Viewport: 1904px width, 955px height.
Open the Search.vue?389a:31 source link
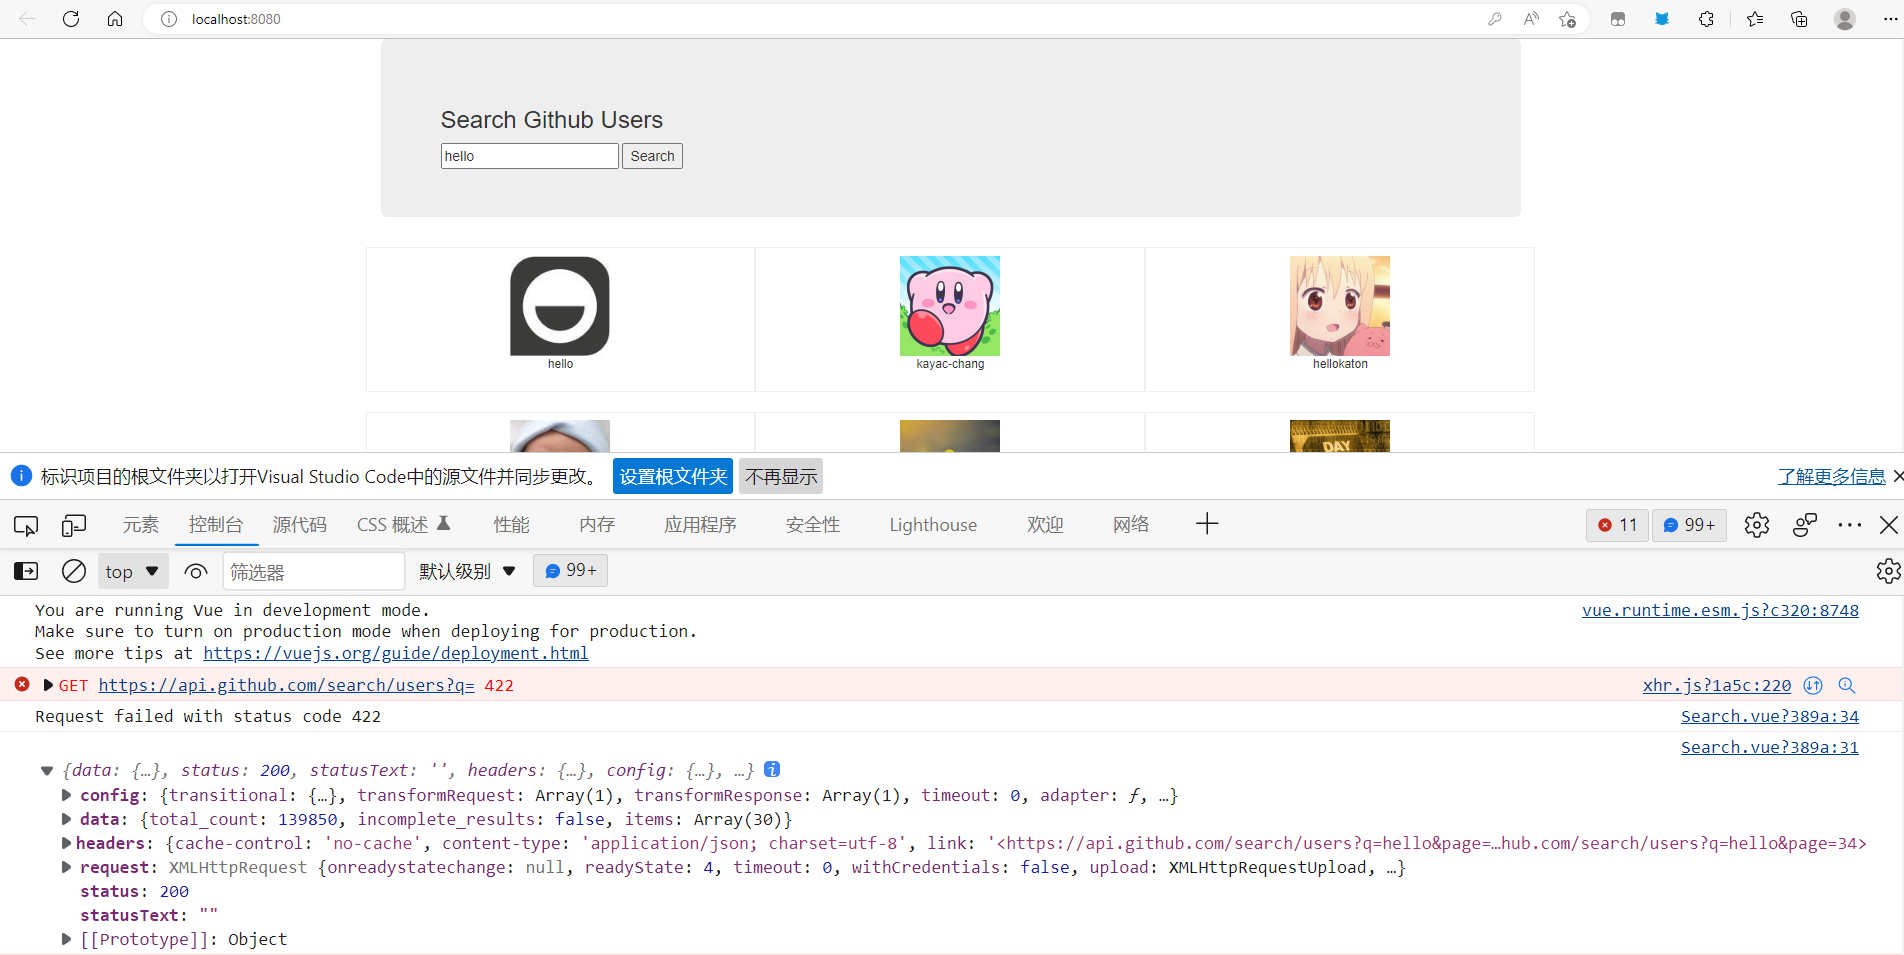point(1770,747)
